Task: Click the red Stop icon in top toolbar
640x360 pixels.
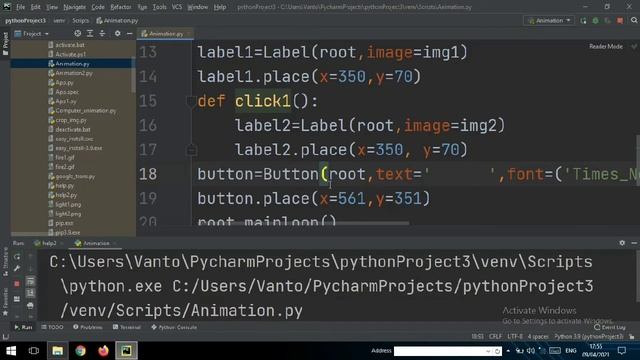Action: click(620, 20)
